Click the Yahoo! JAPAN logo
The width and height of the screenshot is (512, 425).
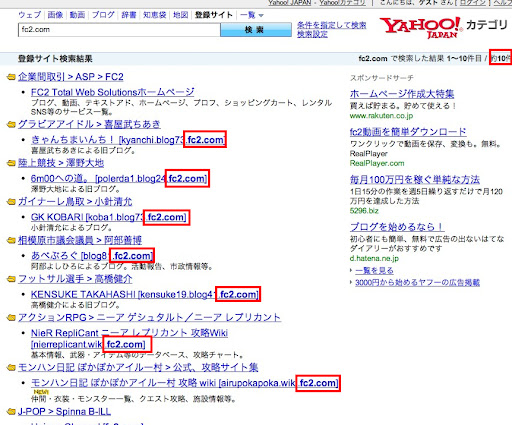421,27
